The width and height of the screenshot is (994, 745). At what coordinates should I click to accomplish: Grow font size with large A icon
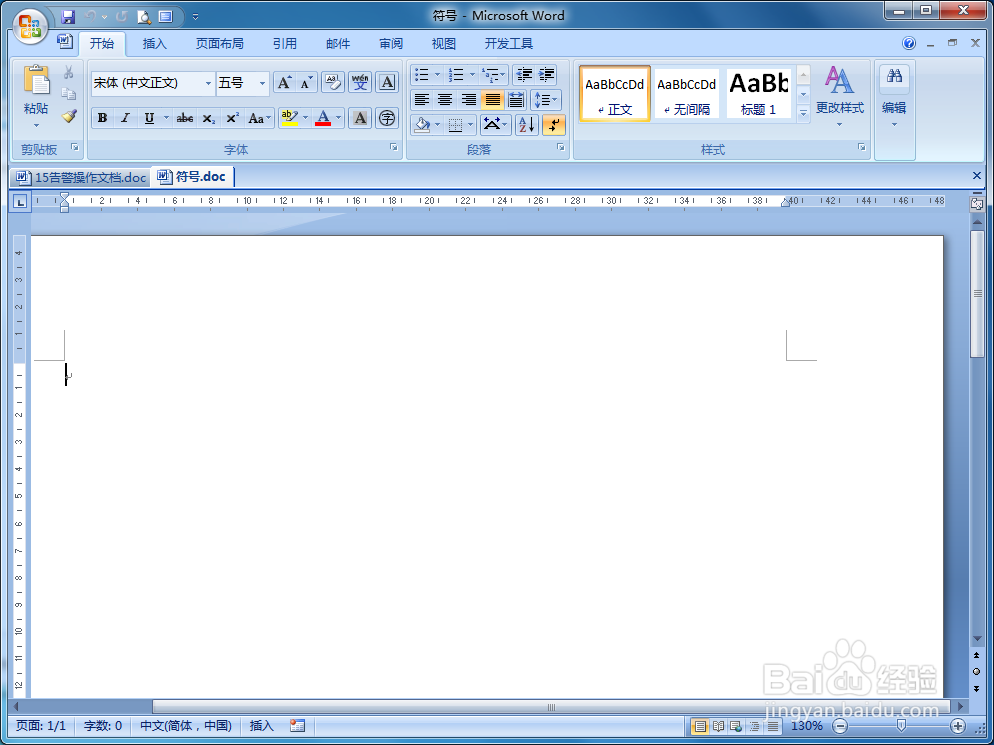(285, 82)
